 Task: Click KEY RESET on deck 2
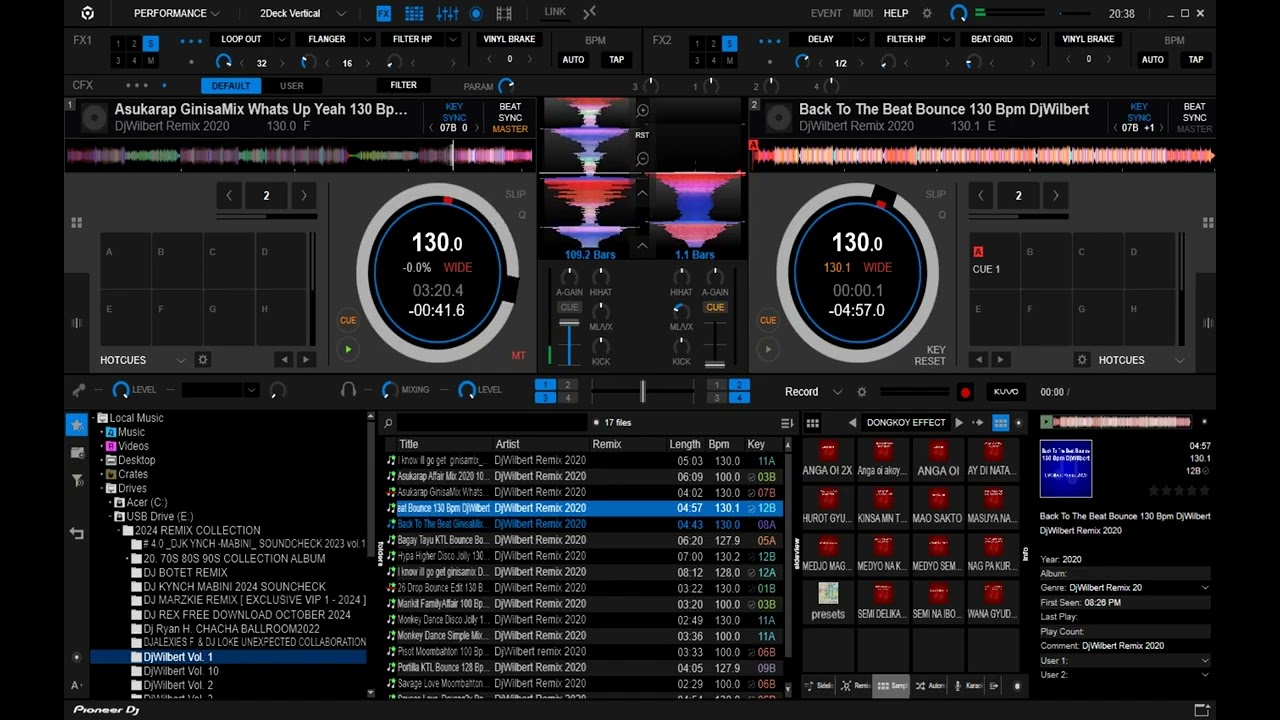[x=929, y=355]
